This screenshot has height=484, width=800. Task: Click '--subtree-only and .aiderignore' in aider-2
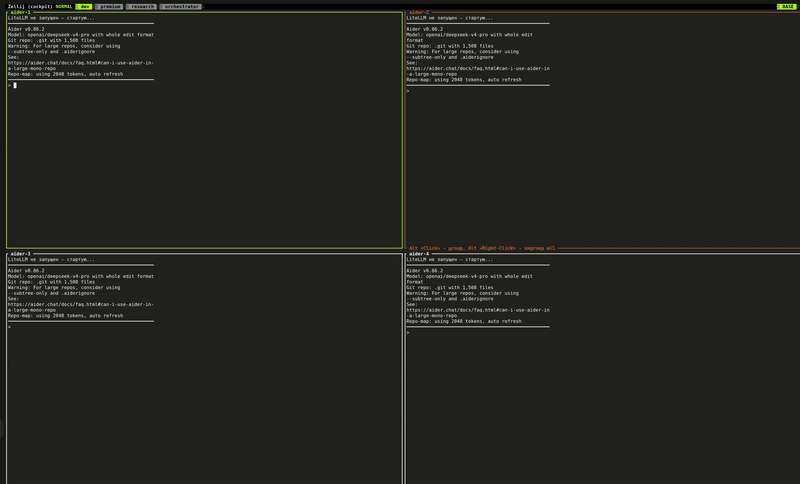pos(449,57)
